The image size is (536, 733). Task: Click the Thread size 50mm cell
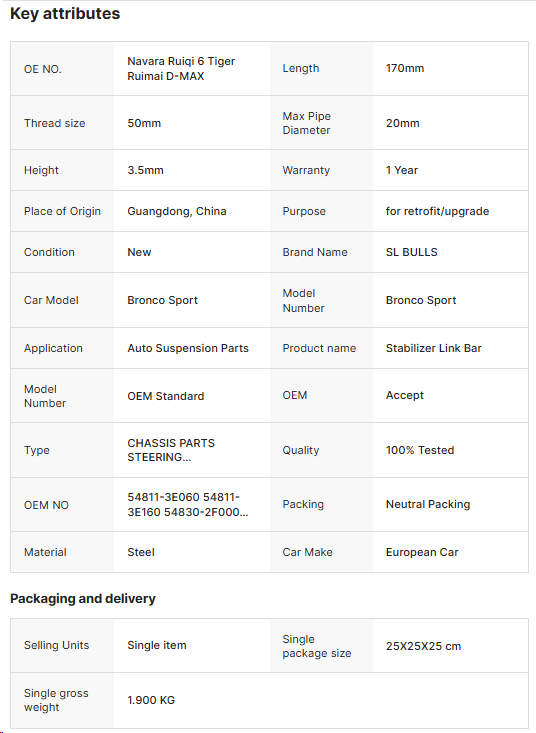point(144,123)
